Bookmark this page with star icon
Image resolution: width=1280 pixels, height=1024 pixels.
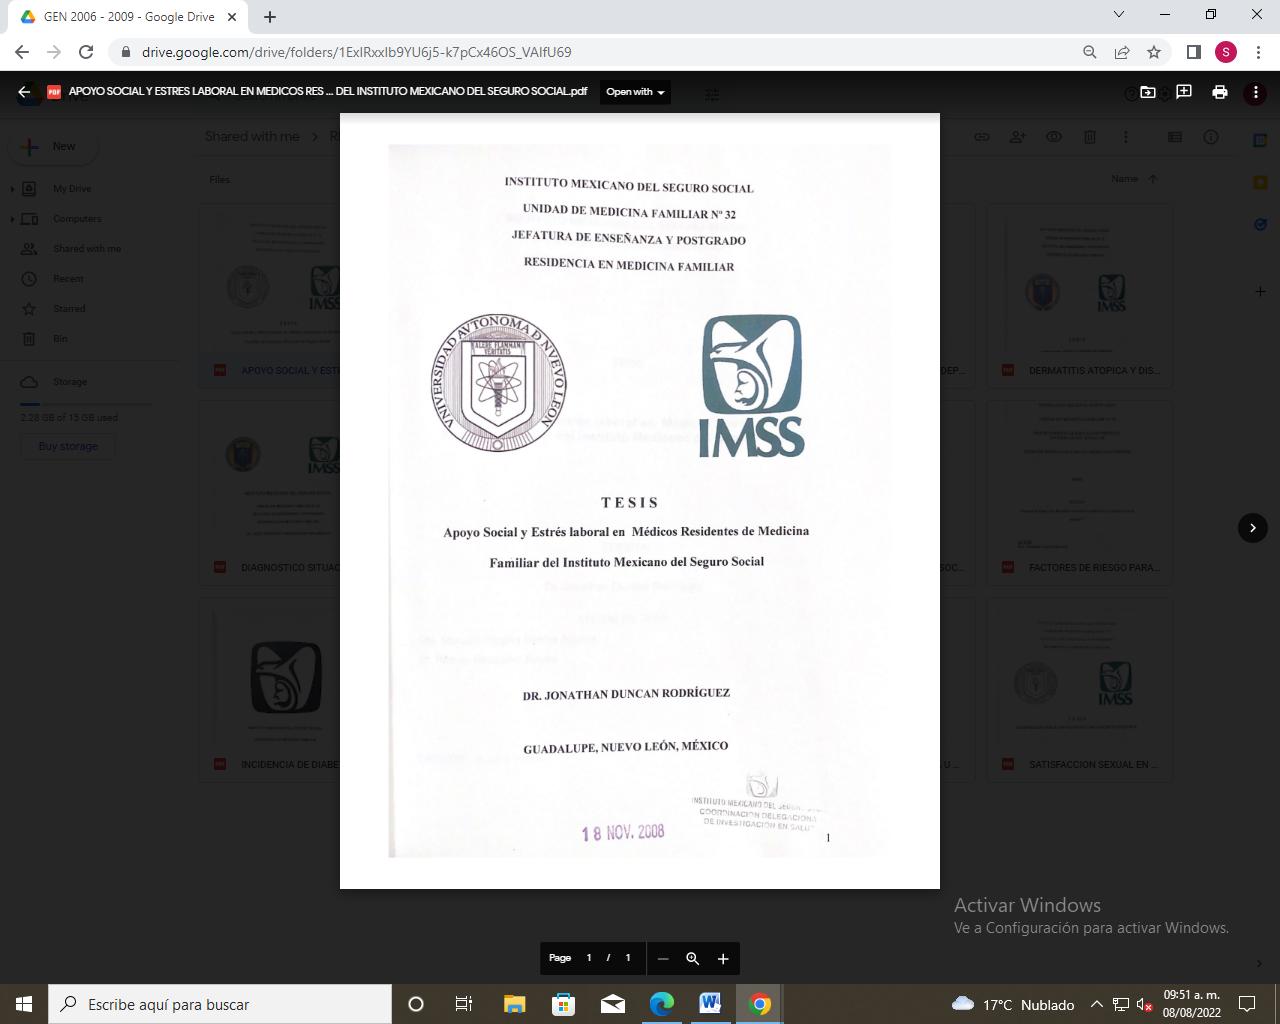pos(1154,52)
